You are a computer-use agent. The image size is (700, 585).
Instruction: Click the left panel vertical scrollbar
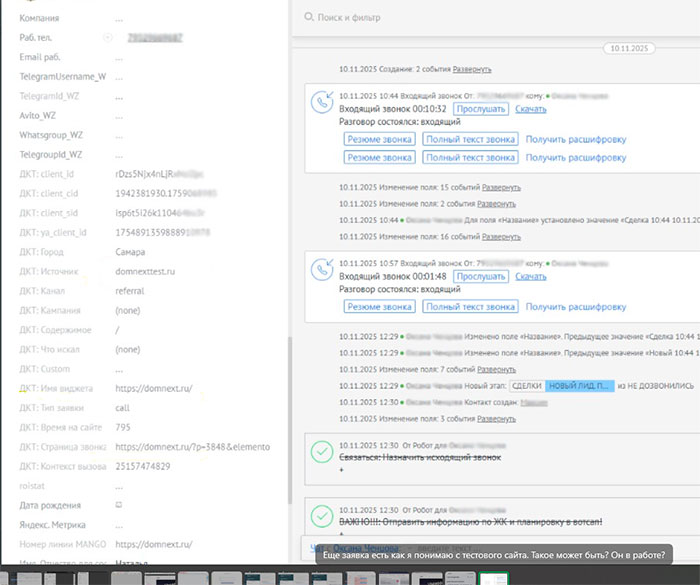290,420
